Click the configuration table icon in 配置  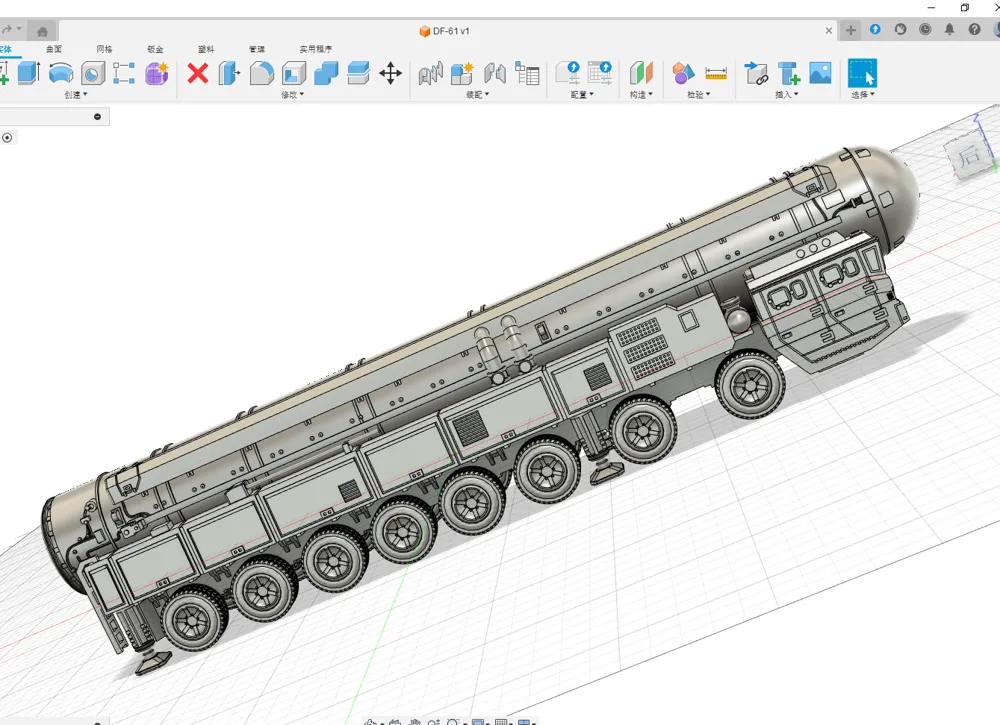pyautogui.click(x=599, y=73)
